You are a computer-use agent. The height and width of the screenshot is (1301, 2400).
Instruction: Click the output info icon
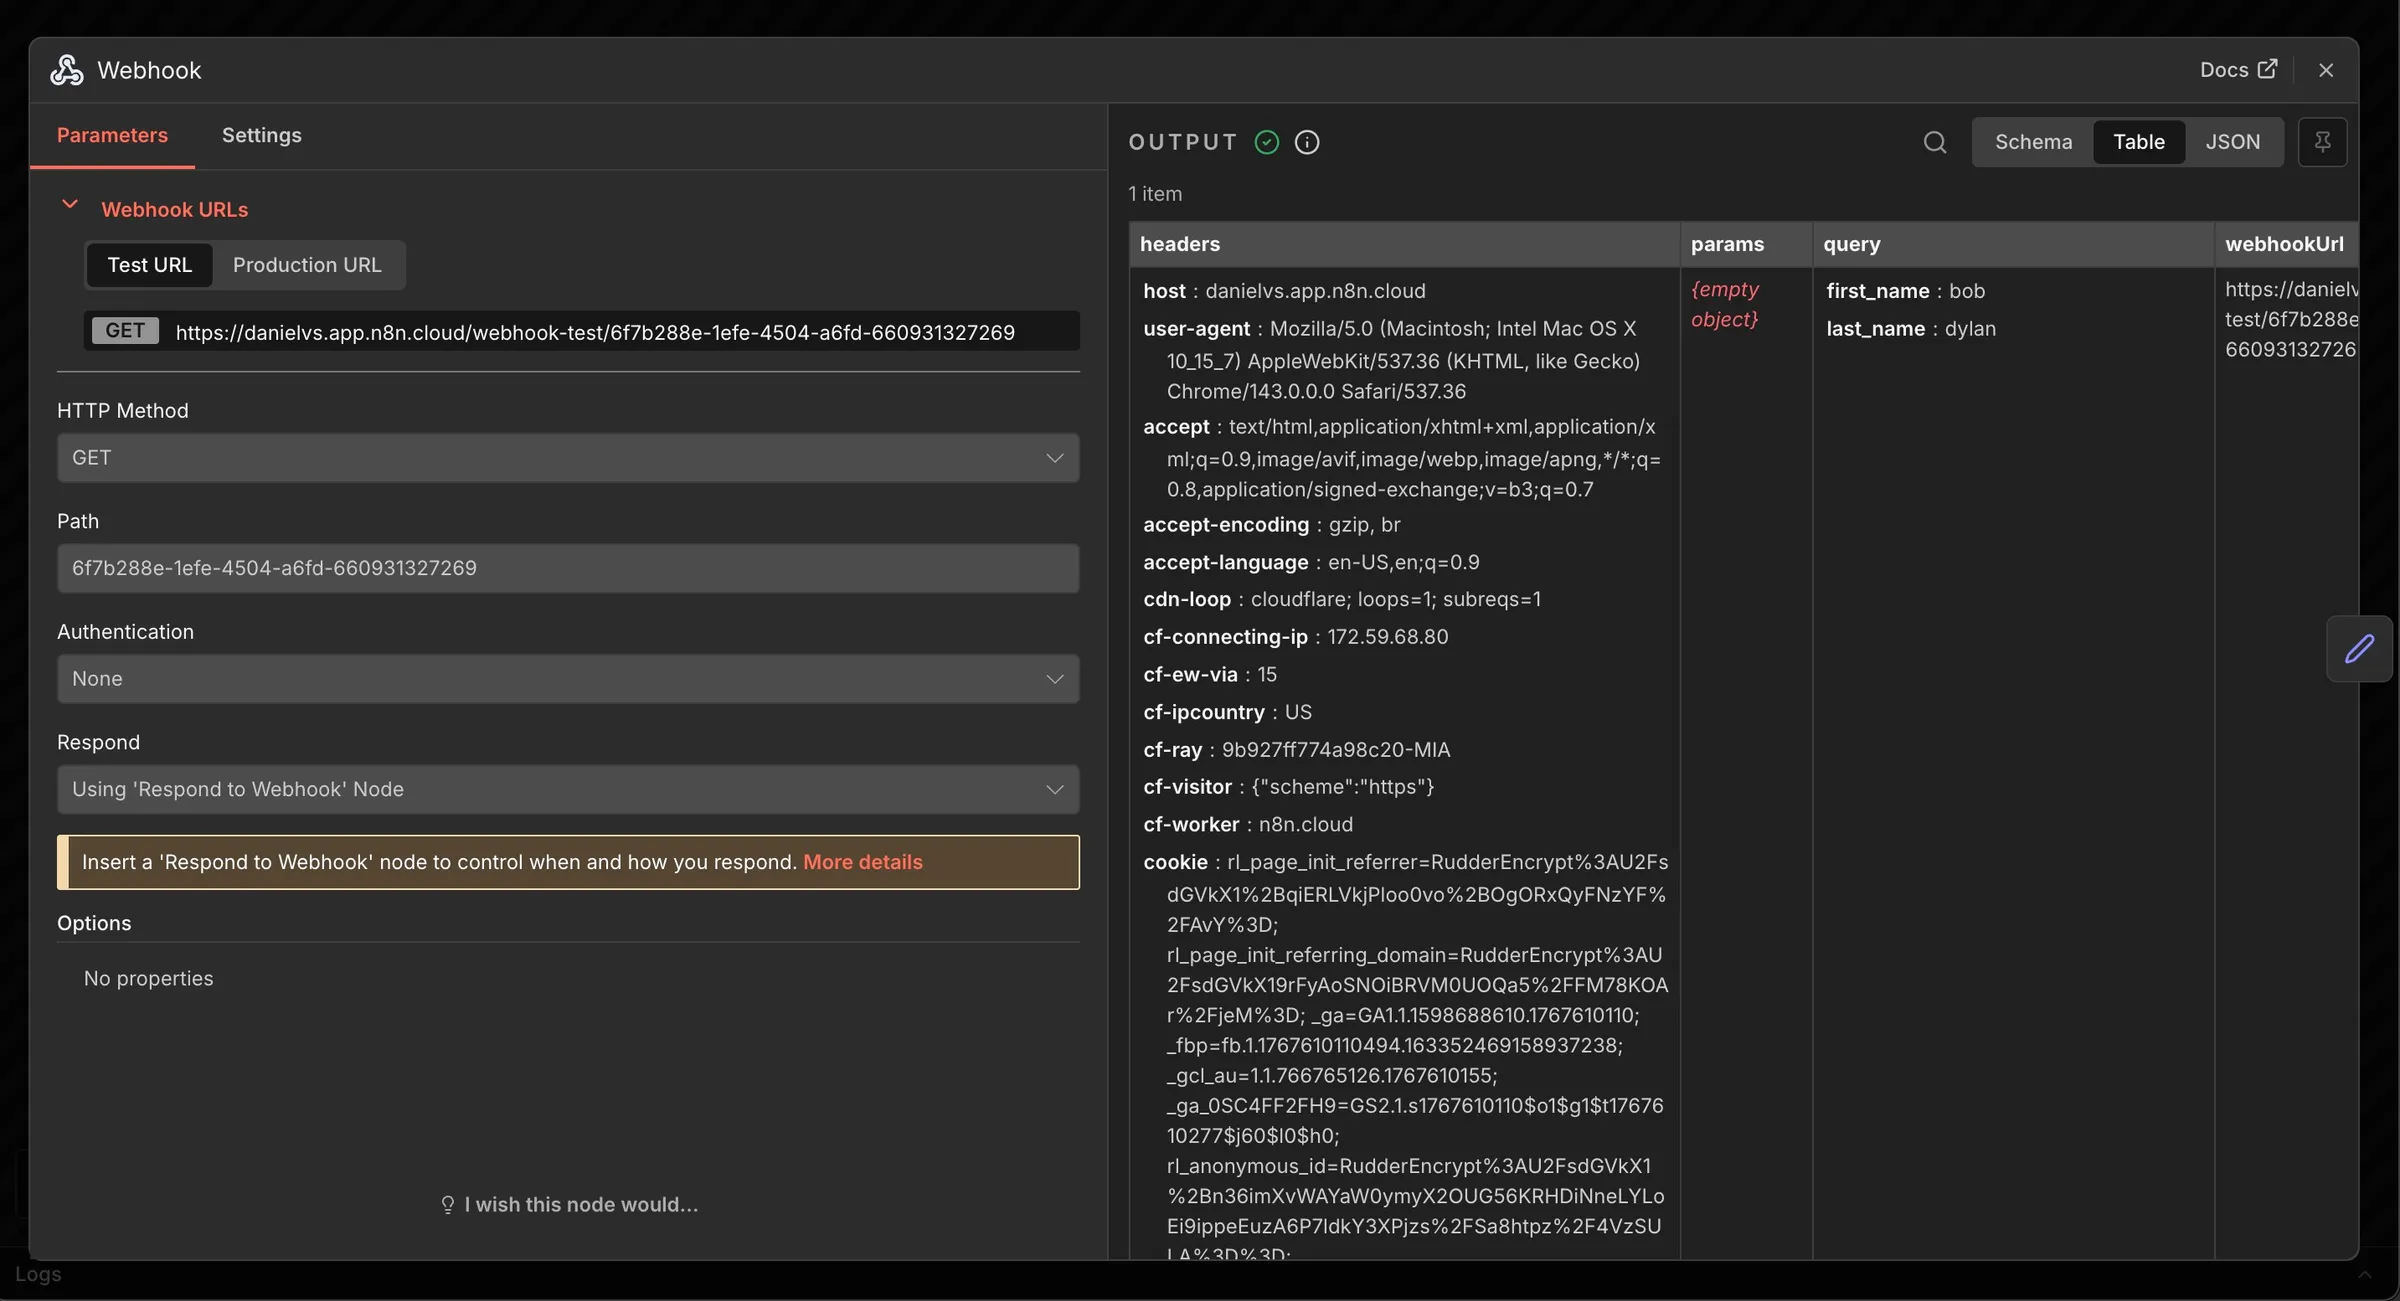click(1306, 142)
